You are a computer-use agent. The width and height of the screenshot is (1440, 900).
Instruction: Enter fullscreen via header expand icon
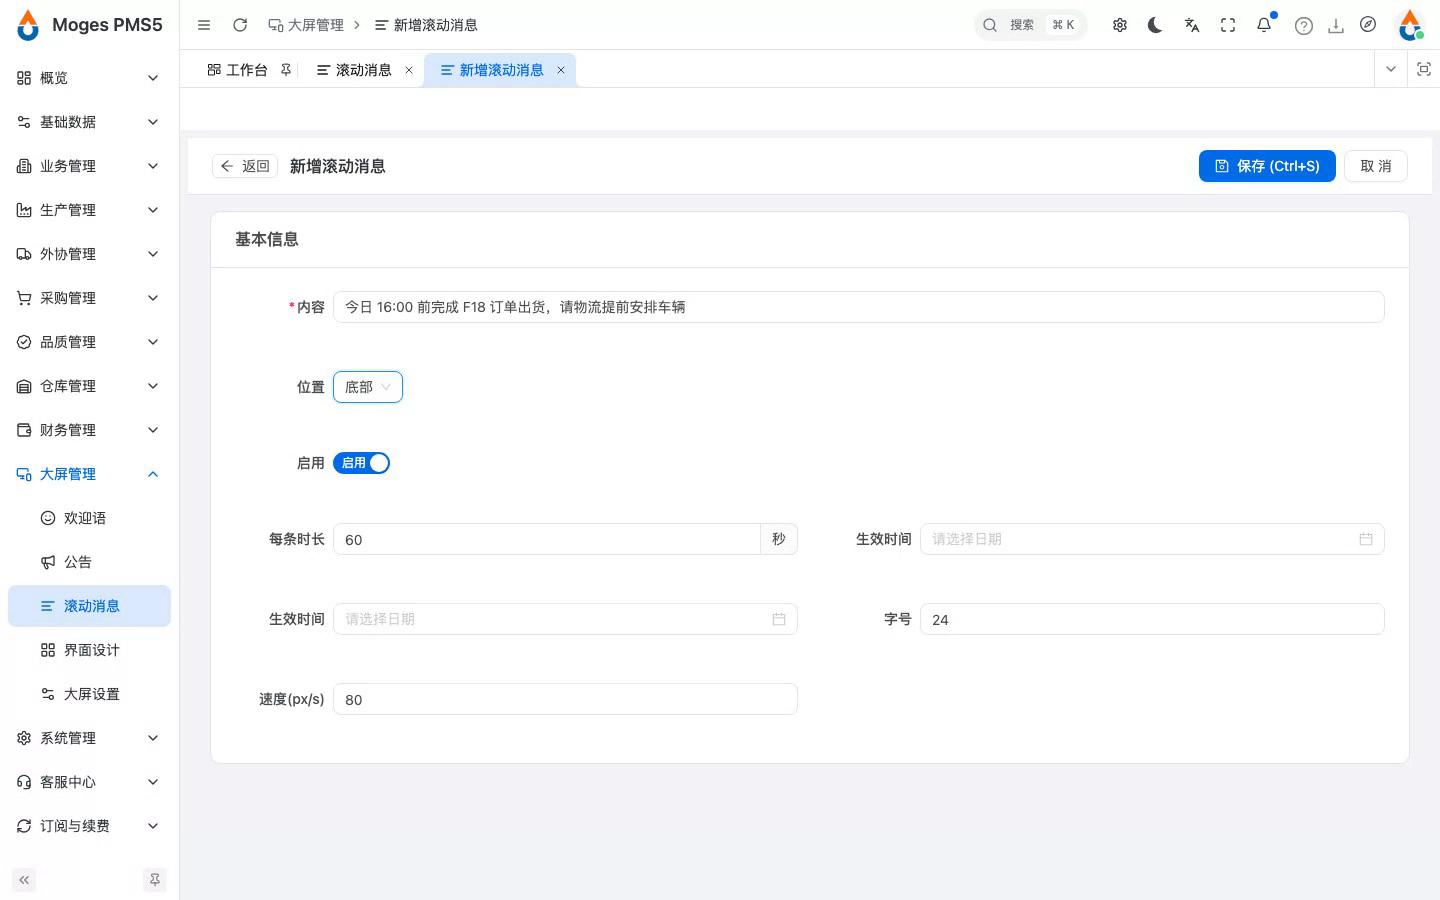[x=1228, y=25]
